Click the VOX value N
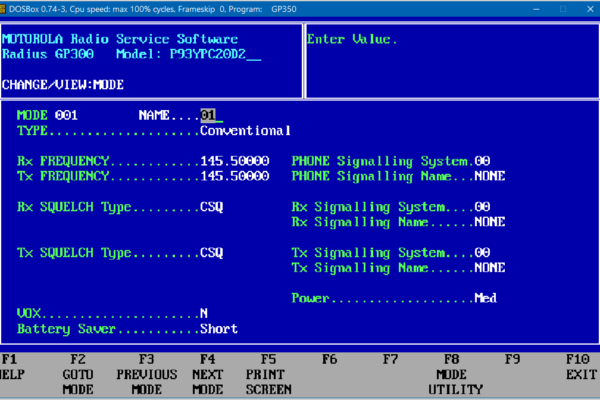 click(204, 313)
